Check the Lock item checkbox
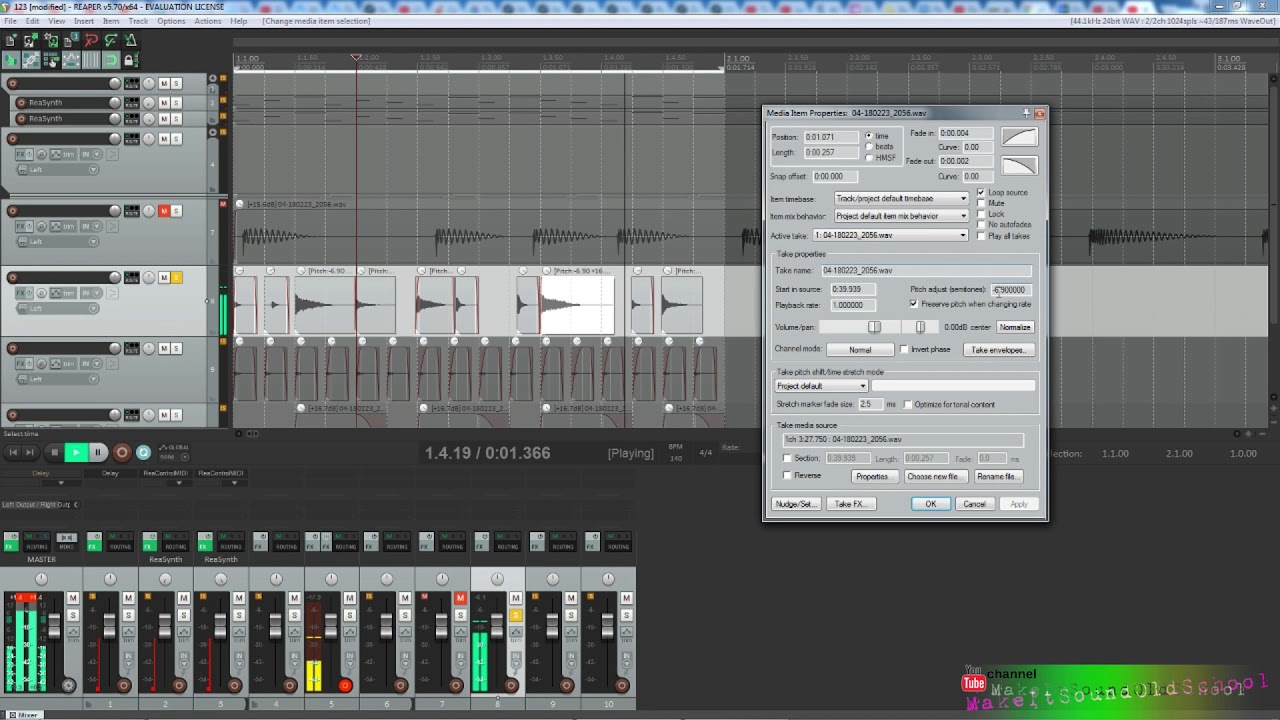 (x=981, y=214)
